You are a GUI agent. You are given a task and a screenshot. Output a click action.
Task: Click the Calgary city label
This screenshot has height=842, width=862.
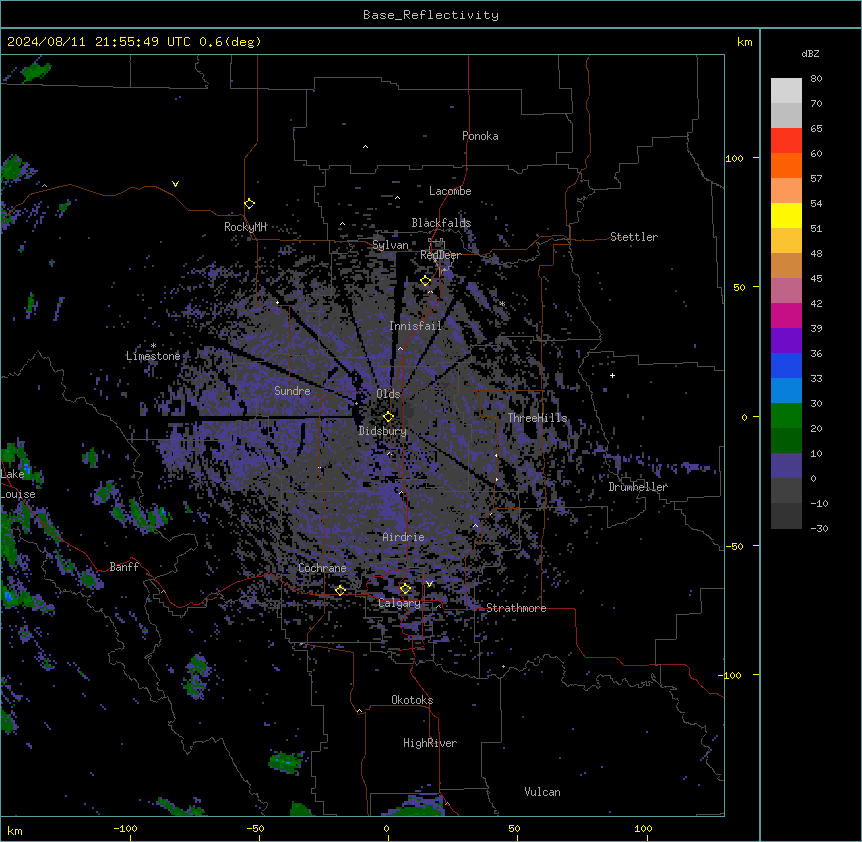[399, 603]
